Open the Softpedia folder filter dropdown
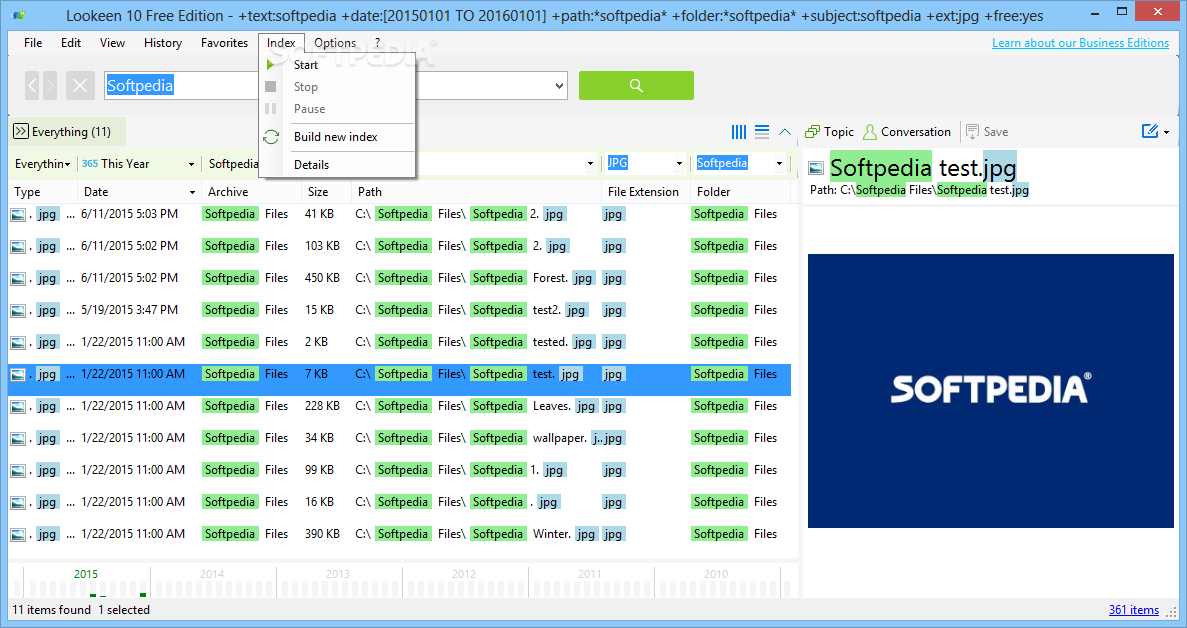Viewport: 1187px width, 628px height. (779, 163)
